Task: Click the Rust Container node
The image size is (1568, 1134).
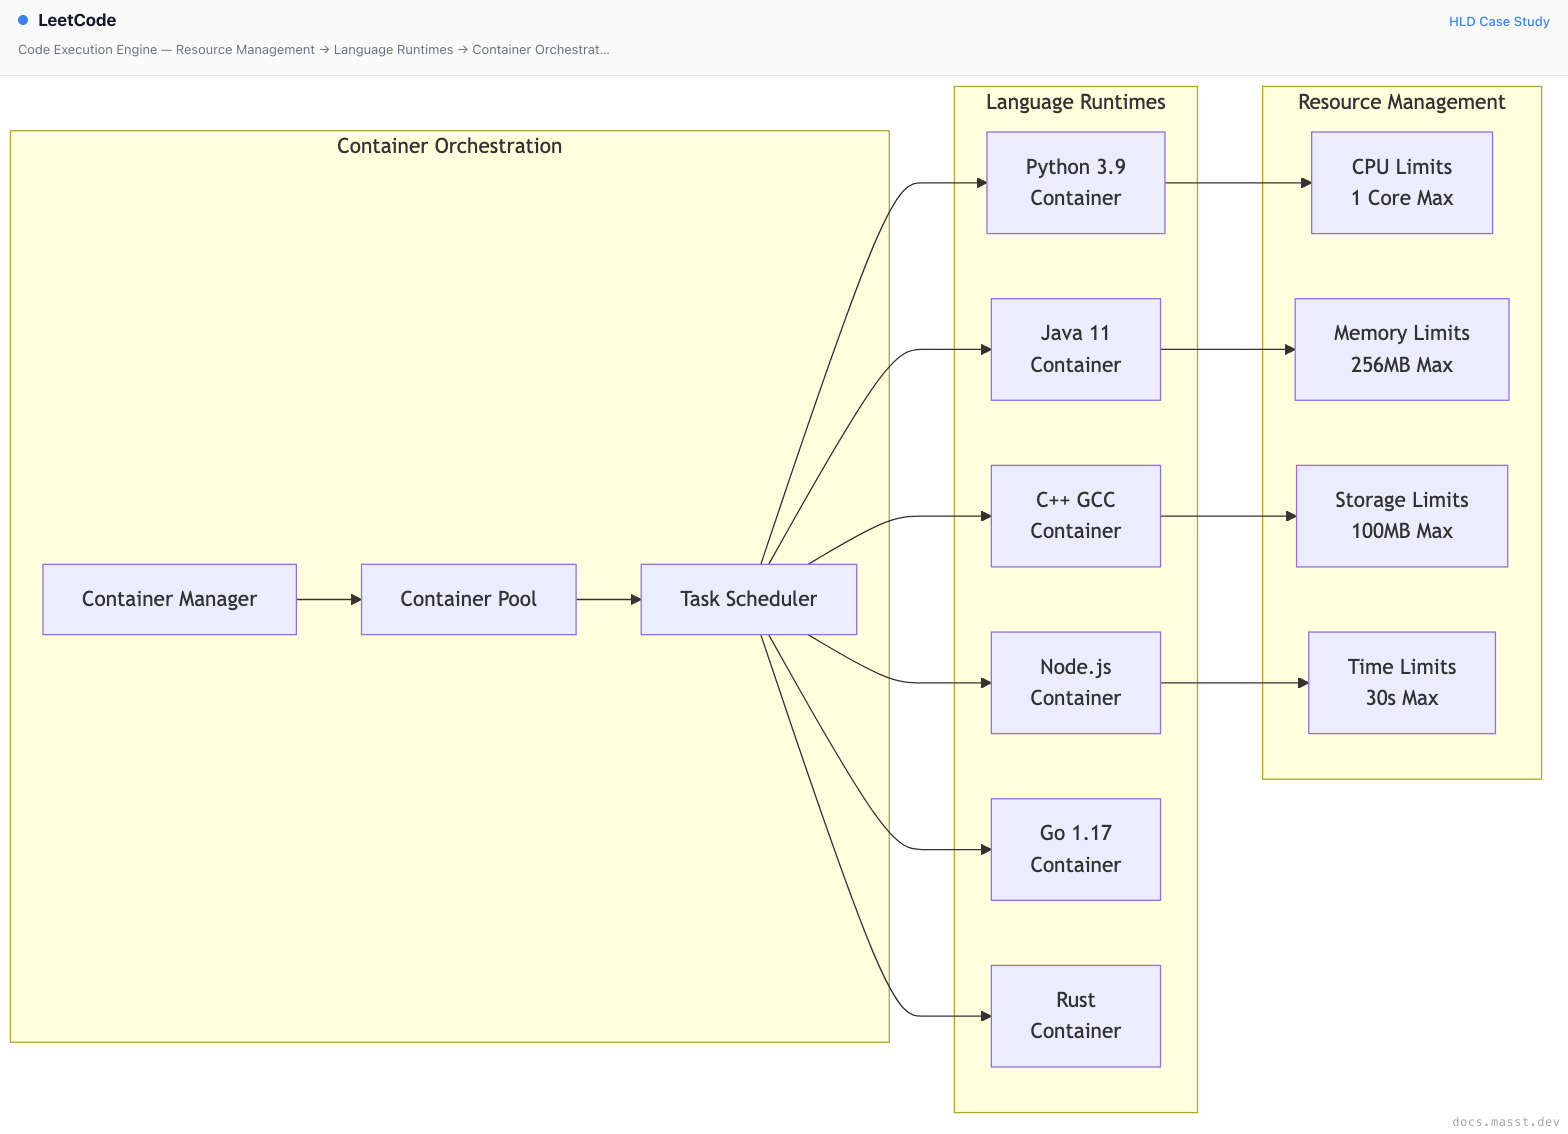Action: point(1075,1016)
